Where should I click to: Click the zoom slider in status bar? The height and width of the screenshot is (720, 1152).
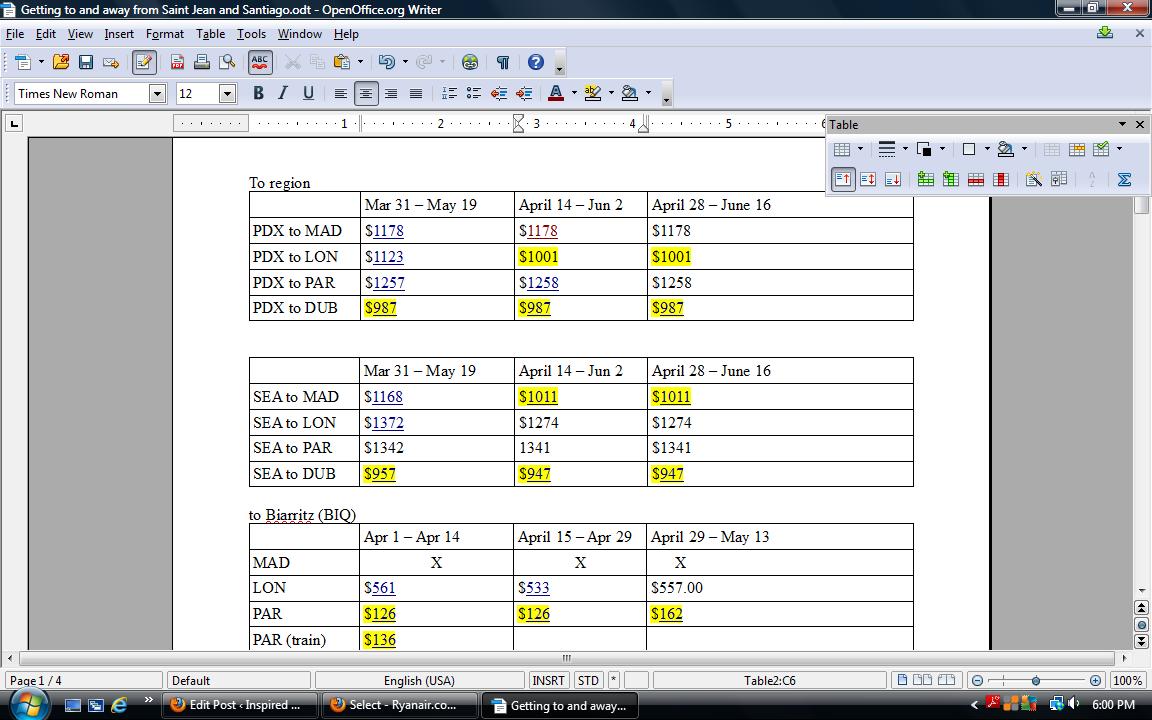pyautogui.click(x=1035, y=680)
